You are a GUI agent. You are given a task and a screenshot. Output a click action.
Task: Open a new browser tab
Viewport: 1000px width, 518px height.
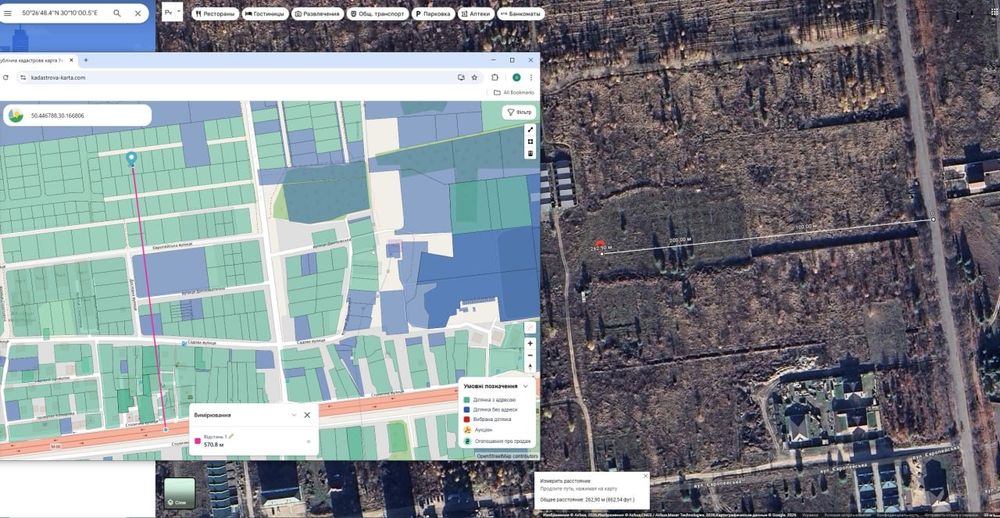[85, 60]
